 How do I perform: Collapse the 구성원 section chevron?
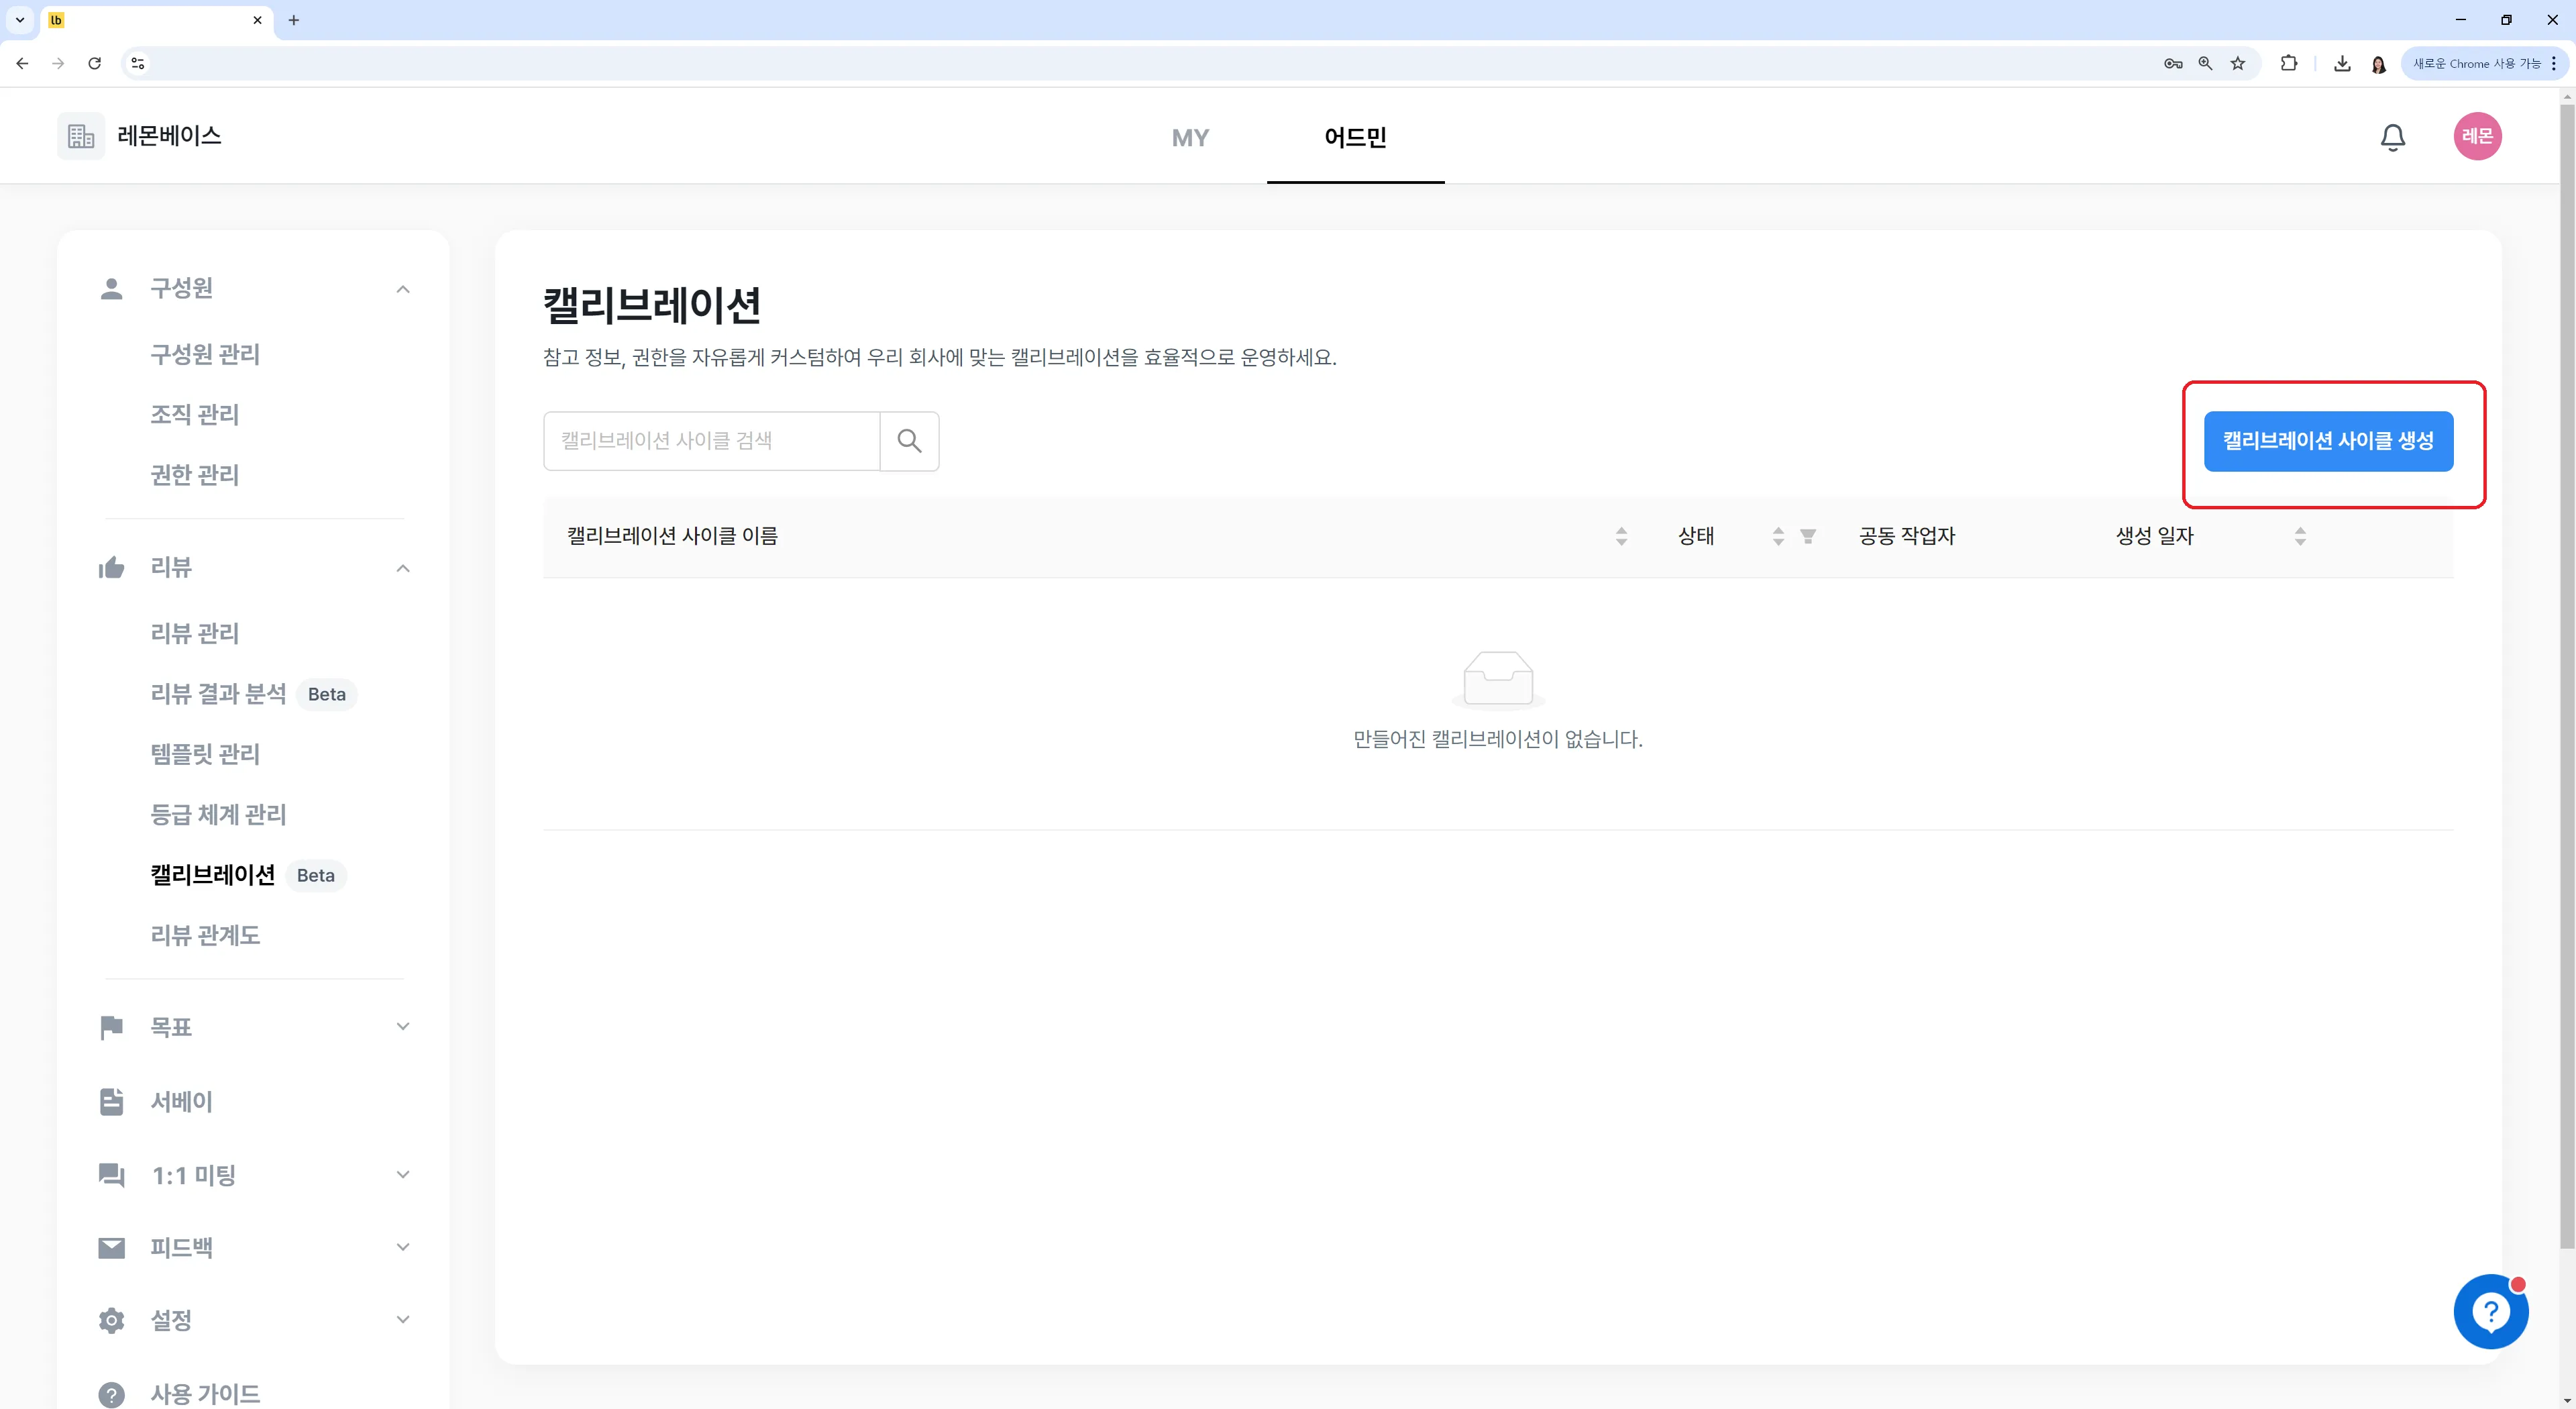[x=403, y=289]
